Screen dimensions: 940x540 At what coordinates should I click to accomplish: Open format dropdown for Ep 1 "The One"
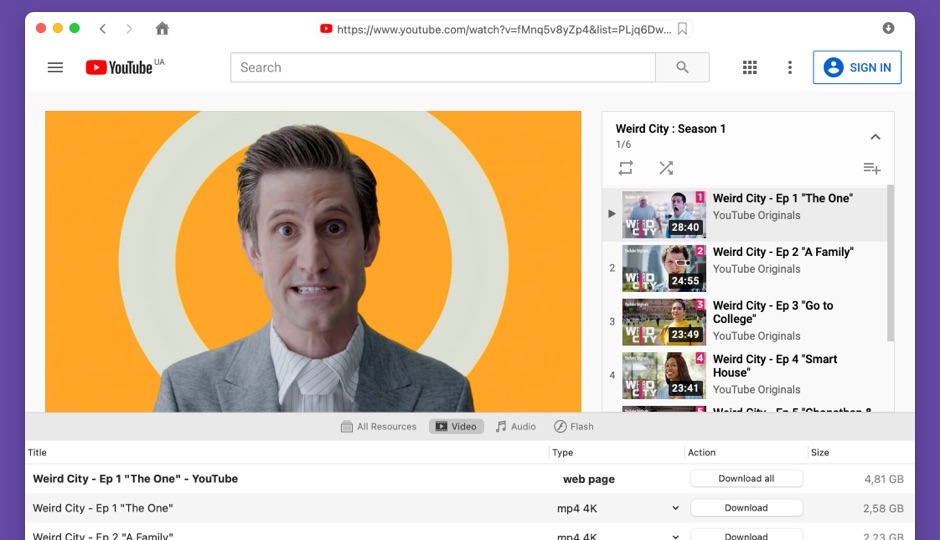click(x=676, y=508)
